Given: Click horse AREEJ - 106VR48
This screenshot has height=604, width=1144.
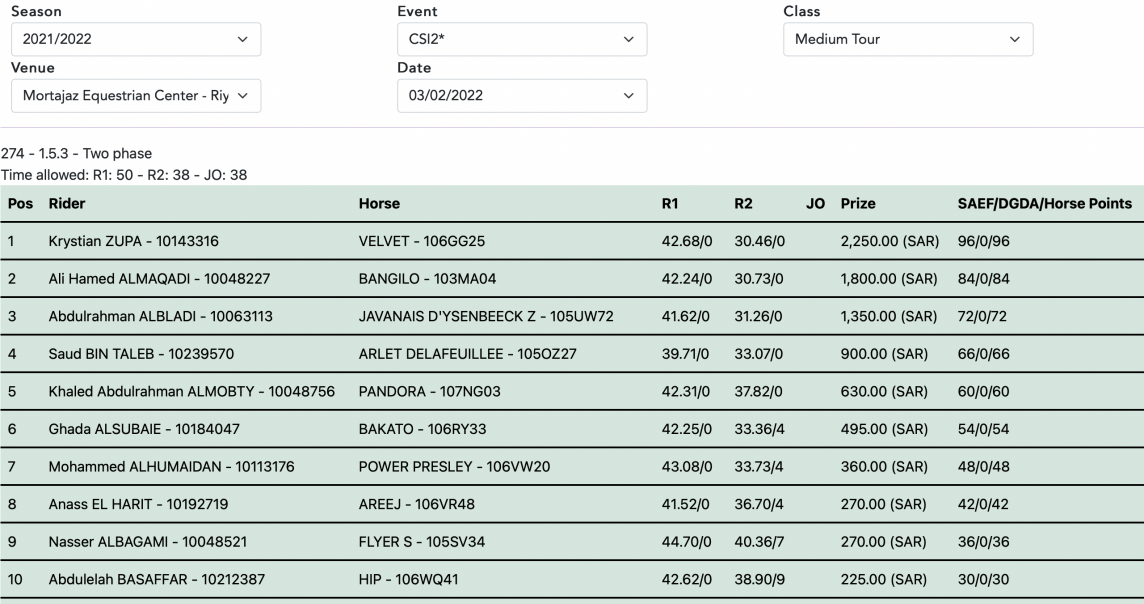Looking at the screenshot, I should tap(417, 504).
